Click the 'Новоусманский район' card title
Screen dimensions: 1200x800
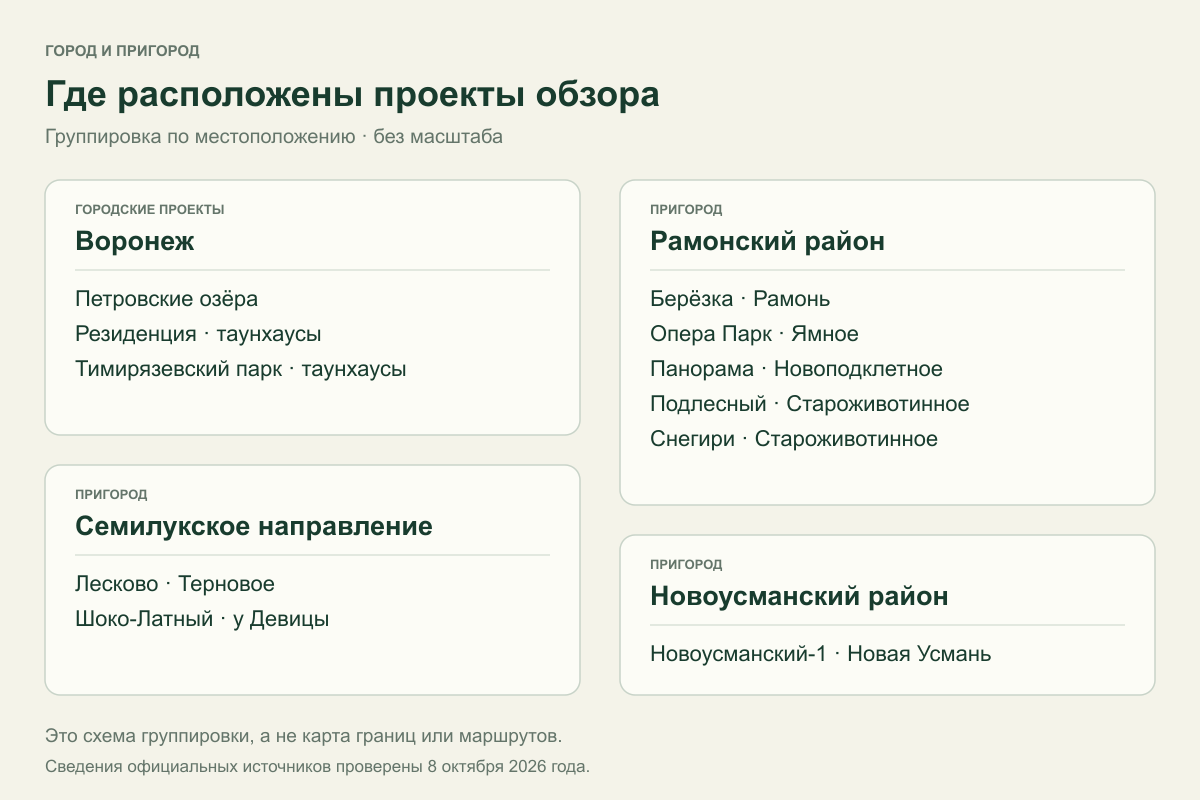click(799, 597)
